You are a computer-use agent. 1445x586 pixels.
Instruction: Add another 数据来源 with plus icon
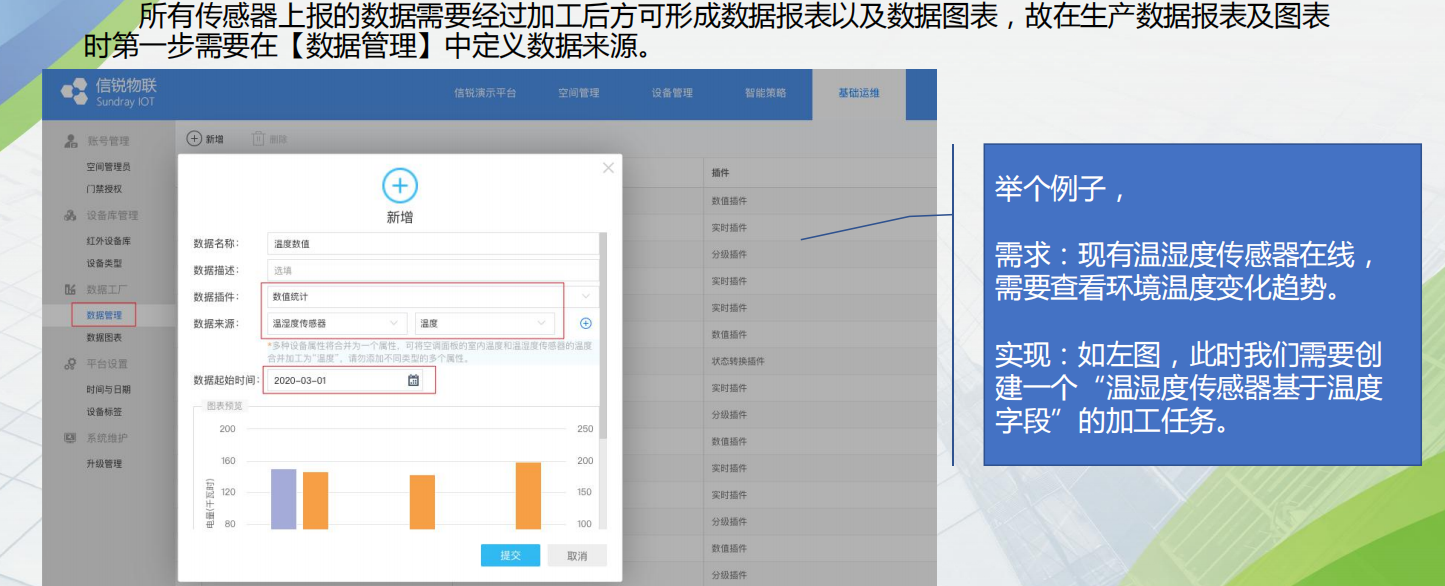click(586, 323)
